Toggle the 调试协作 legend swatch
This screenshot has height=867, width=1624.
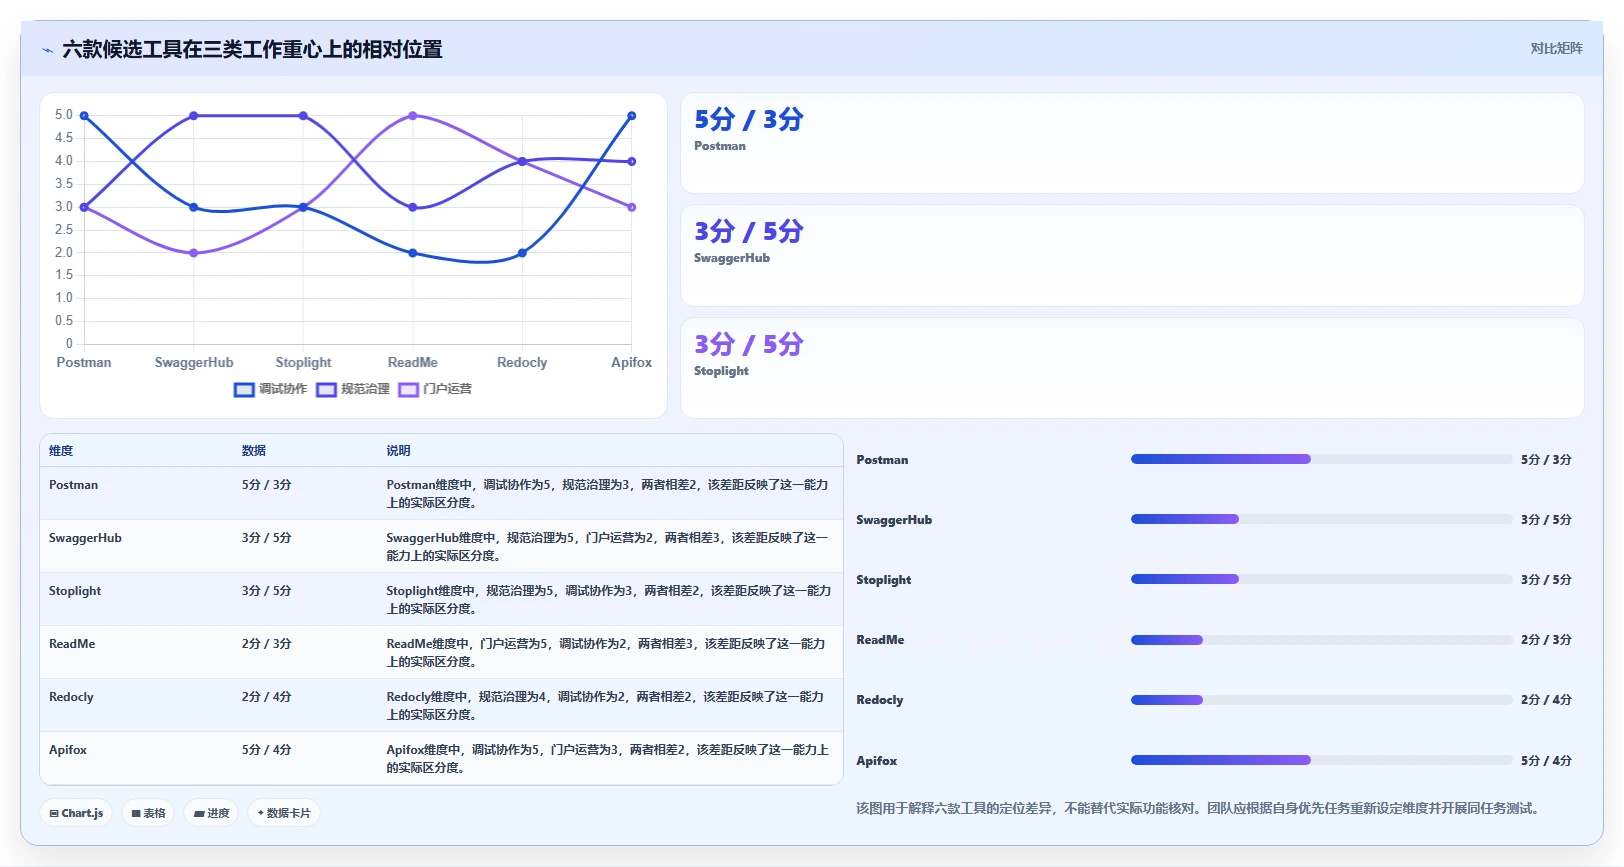244,390
